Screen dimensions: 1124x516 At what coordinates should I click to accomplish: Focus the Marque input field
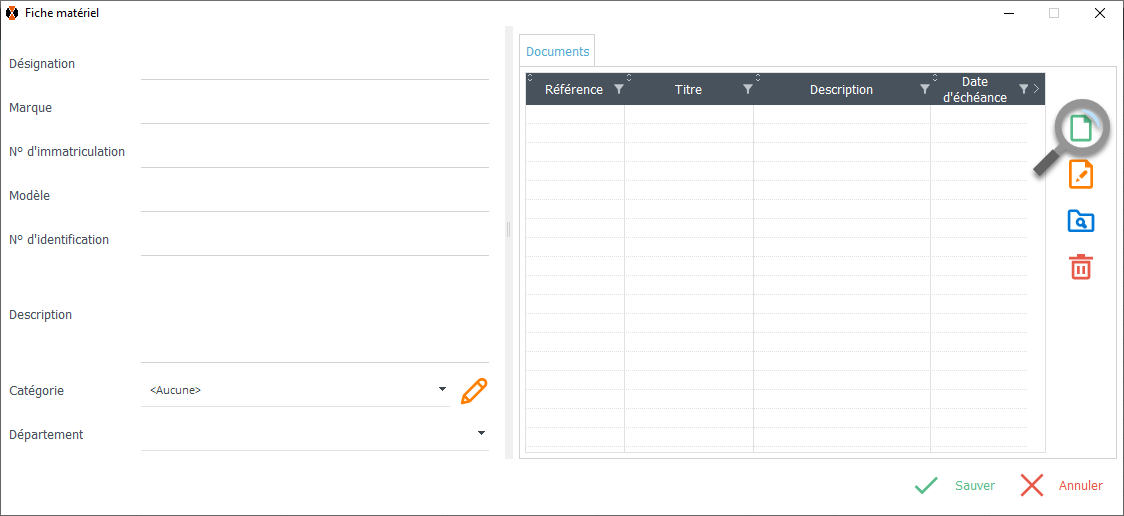[x=314, y=110]
